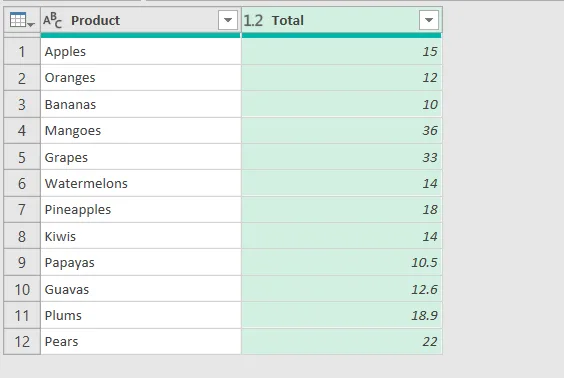Click the Apples cell
564x378 pixels.
(141, 51)
